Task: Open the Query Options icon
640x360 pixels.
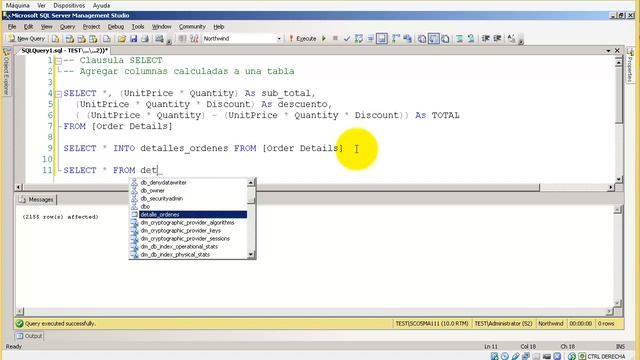Action: tap(370, 38)
